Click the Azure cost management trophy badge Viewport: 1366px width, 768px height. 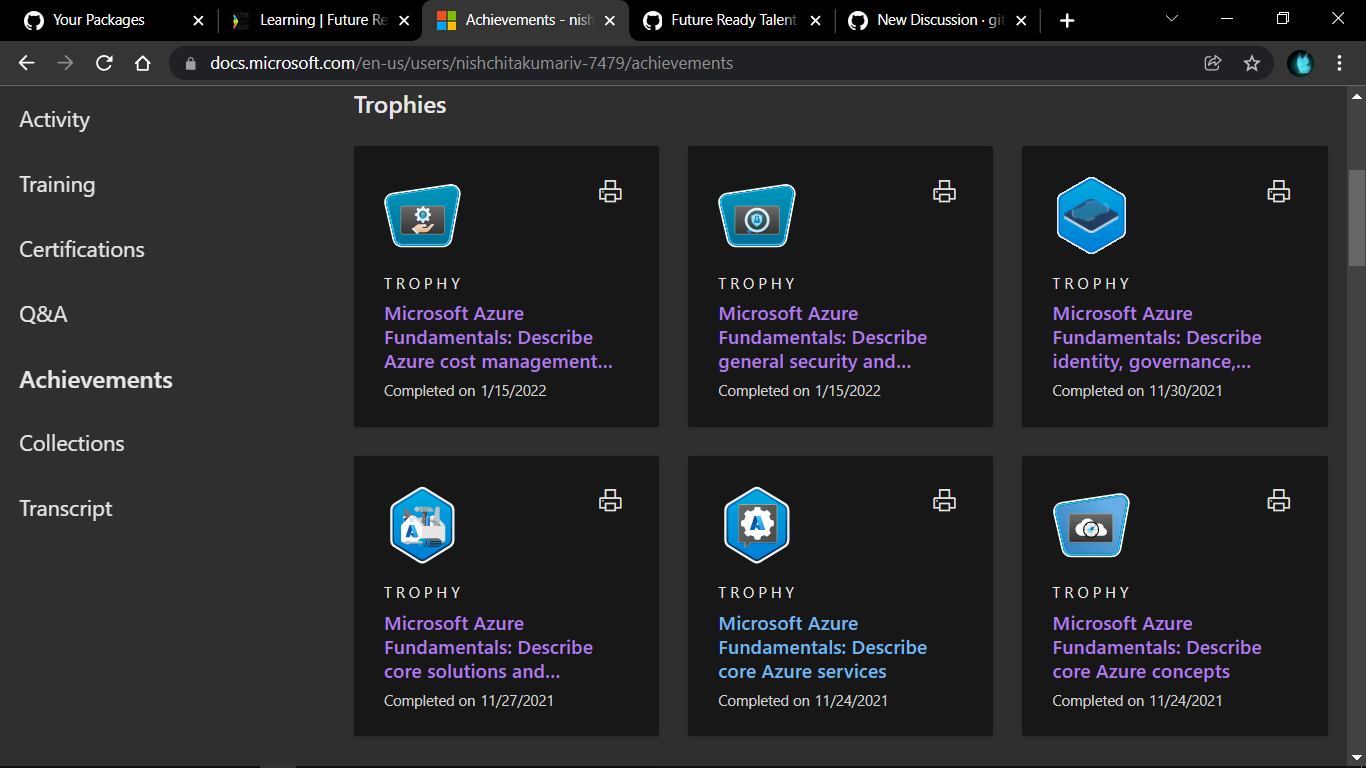click(x=422, y=216)
